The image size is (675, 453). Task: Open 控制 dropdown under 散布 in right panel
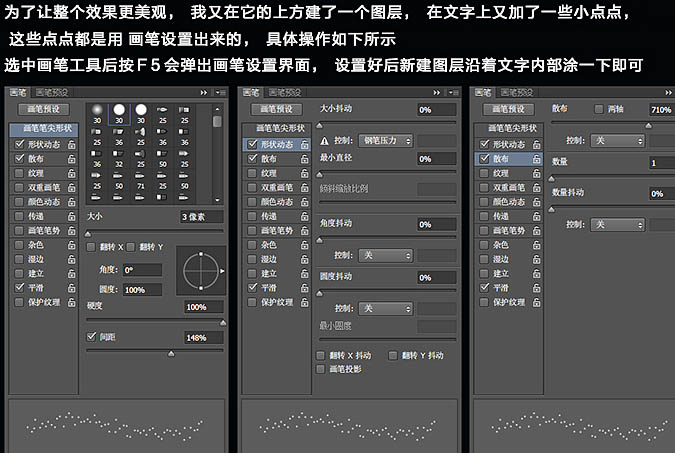coord(618,141)
